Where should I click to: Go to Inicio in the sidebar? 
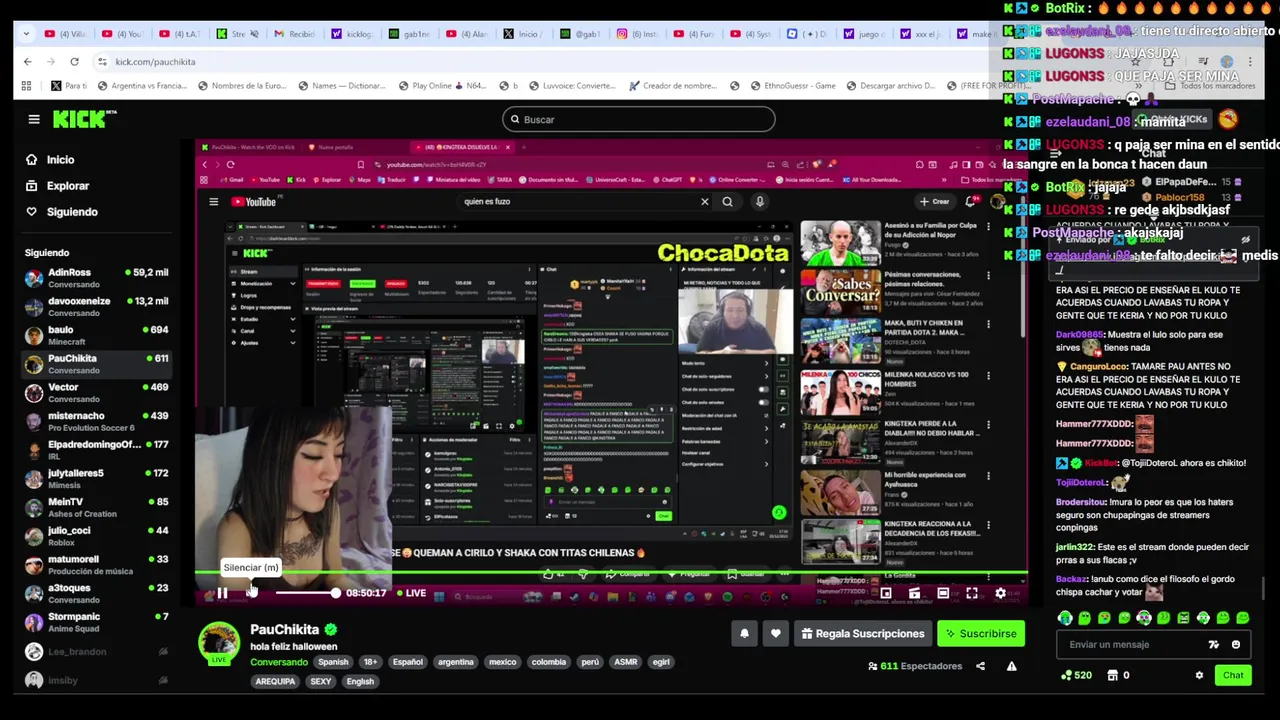[60, 160]
